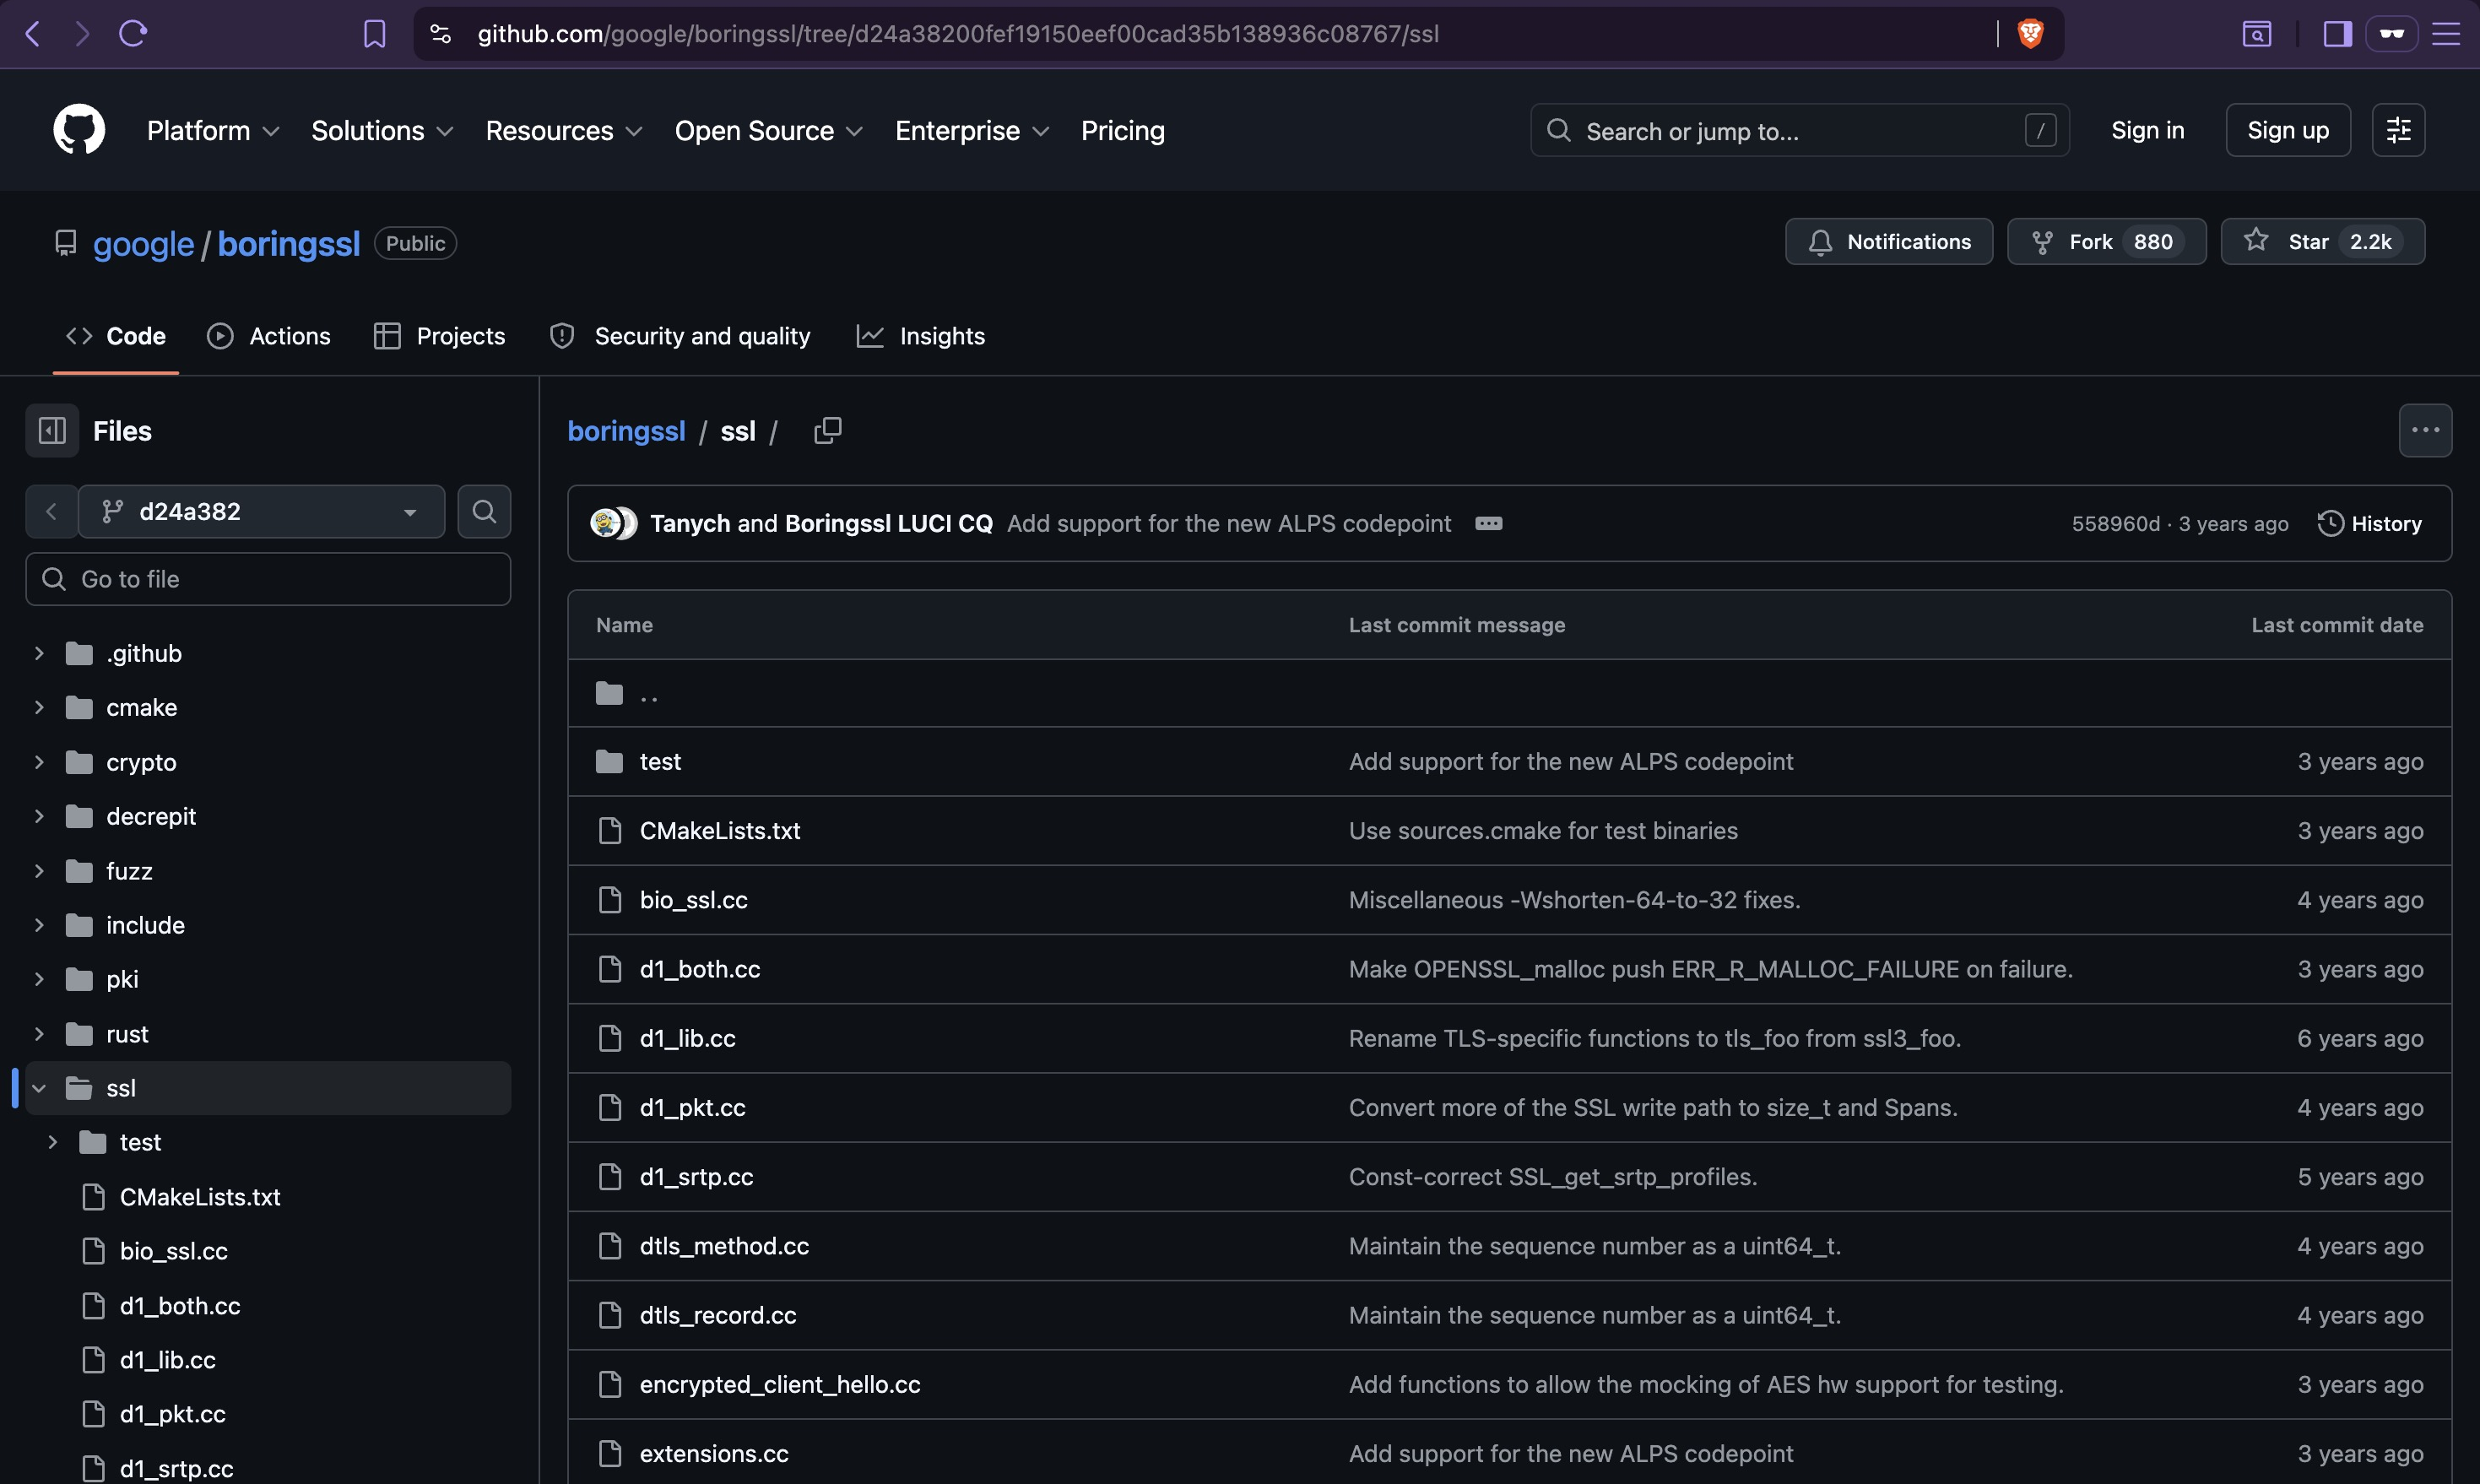
Task: Collapse the ssl folder in the tree
Action: click(x=39, y=1089)
